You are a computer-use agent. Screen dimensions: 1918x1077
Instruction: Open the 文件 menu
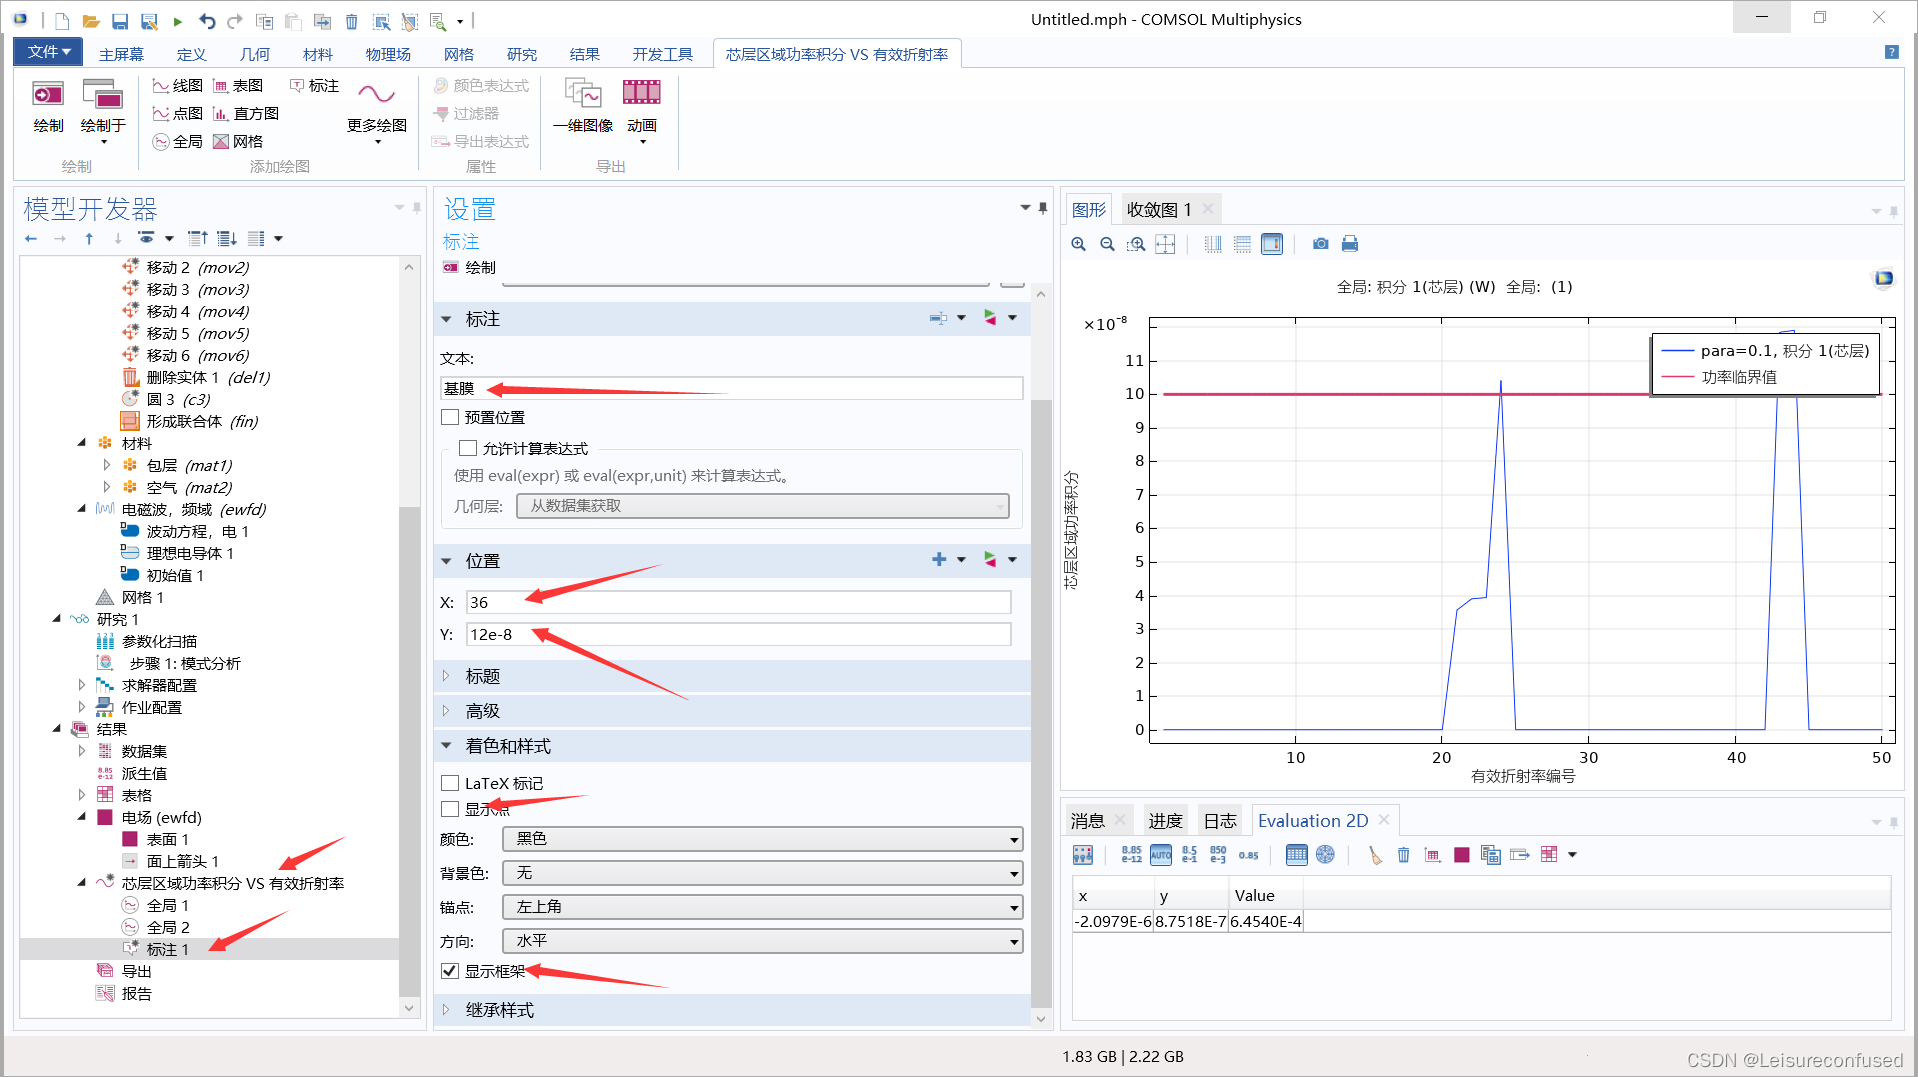tap(48, 52)
